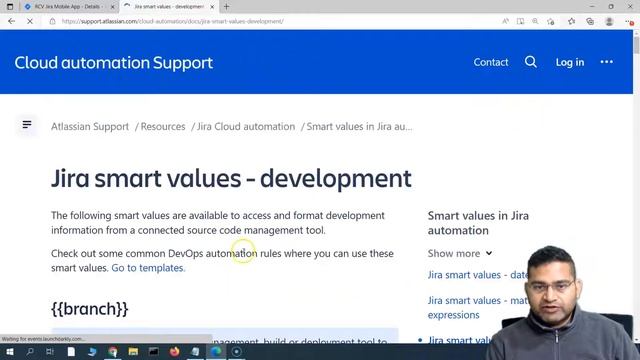Go to Jira Cloud automation breadcrumb
640x360 pixels.
[246, 127]
